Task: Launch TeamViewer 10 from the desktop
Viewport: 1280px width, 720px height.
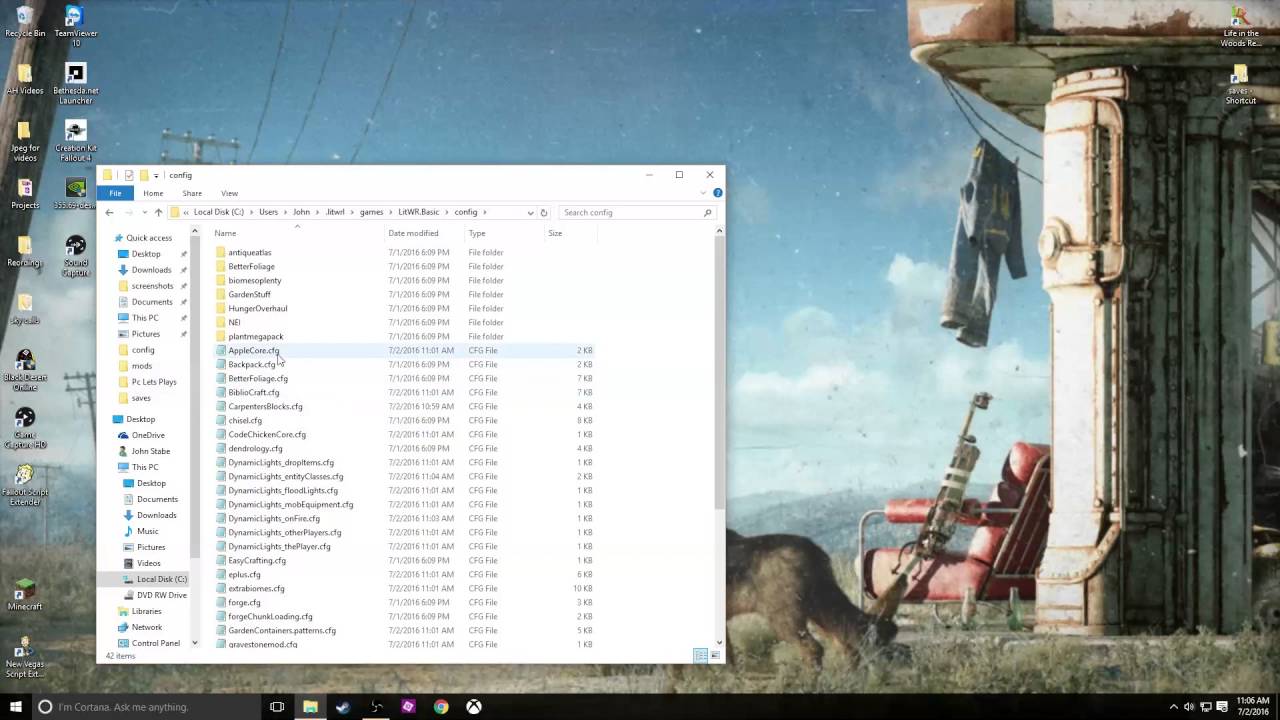Action: [x=75, y=26]
